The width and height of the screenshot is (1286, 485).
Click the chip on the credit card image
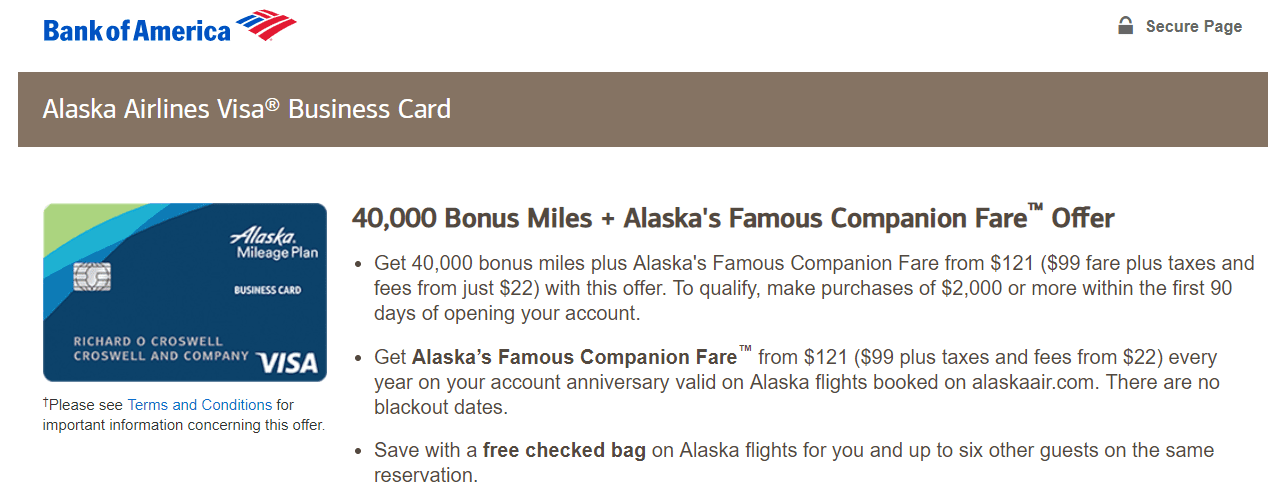pos(92,276)
